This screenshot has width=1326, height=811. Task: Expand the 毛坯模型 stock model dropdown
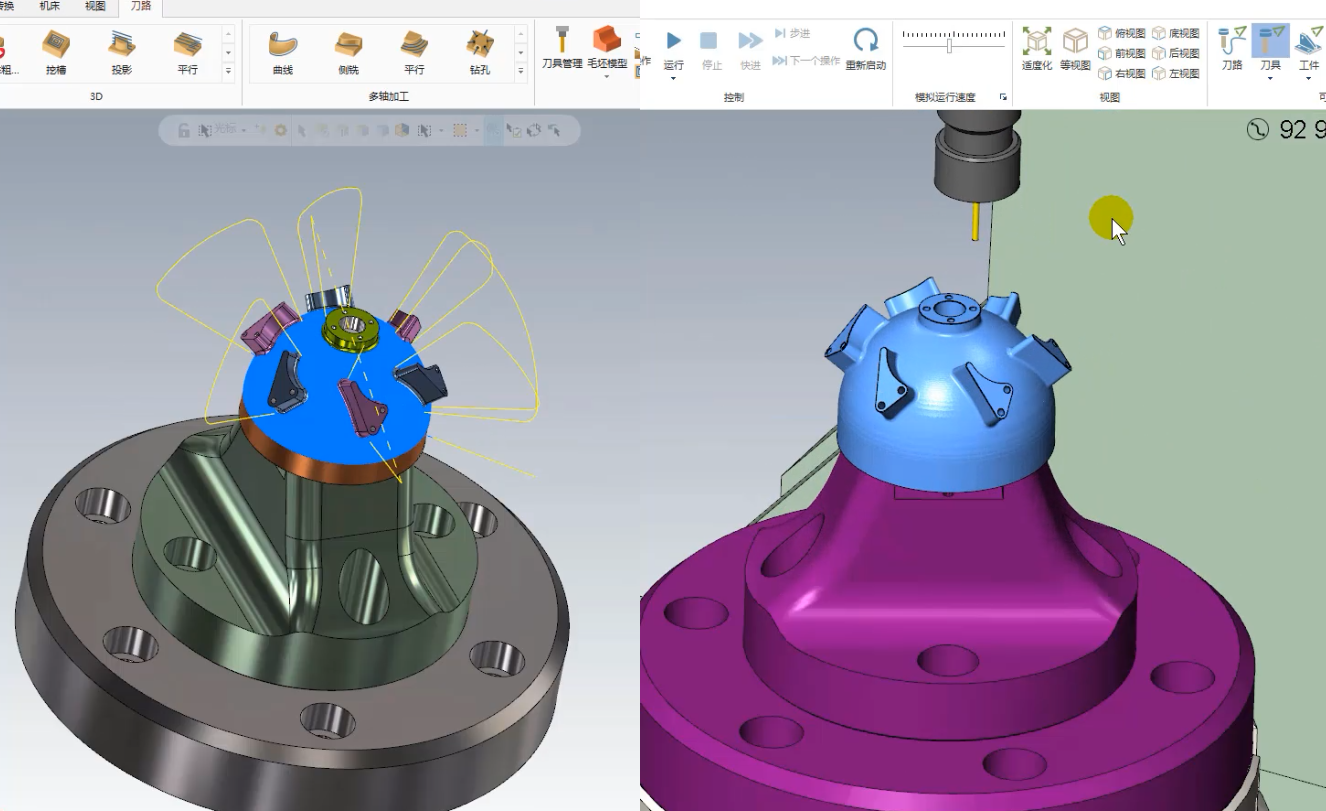(607, 76)
